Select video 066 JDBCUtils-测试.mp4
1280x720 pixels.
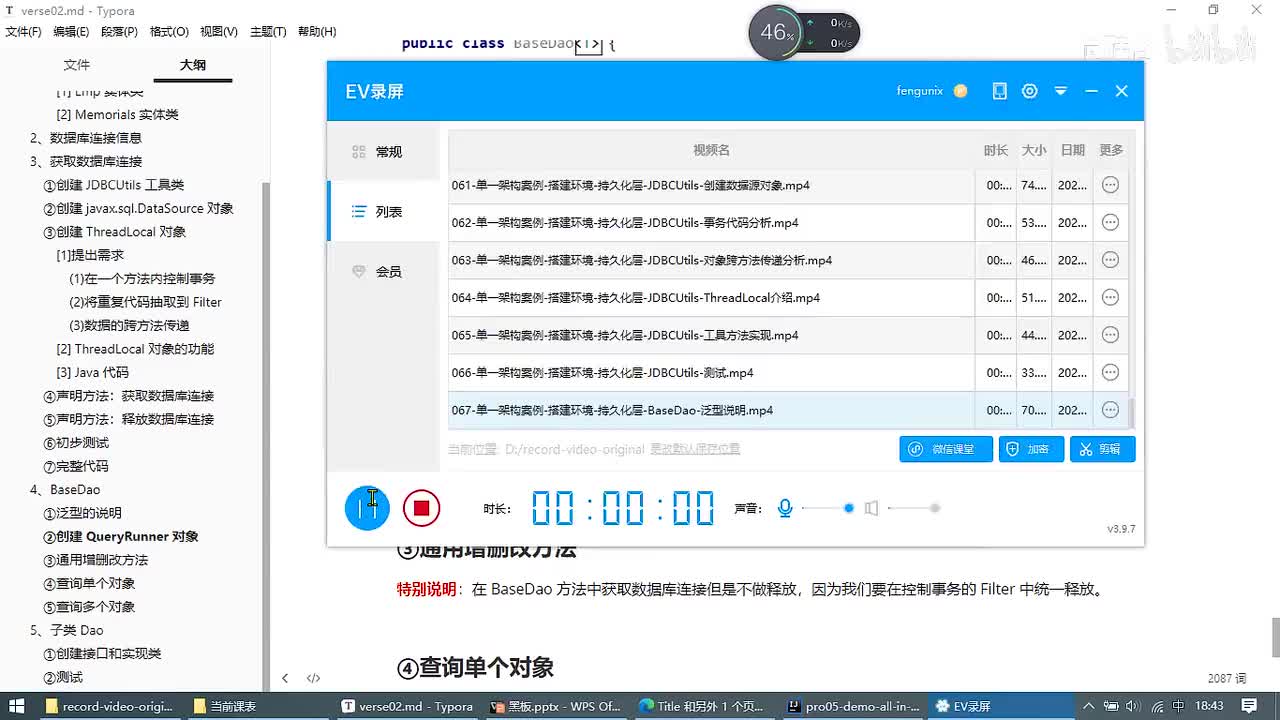click(711, 372)
